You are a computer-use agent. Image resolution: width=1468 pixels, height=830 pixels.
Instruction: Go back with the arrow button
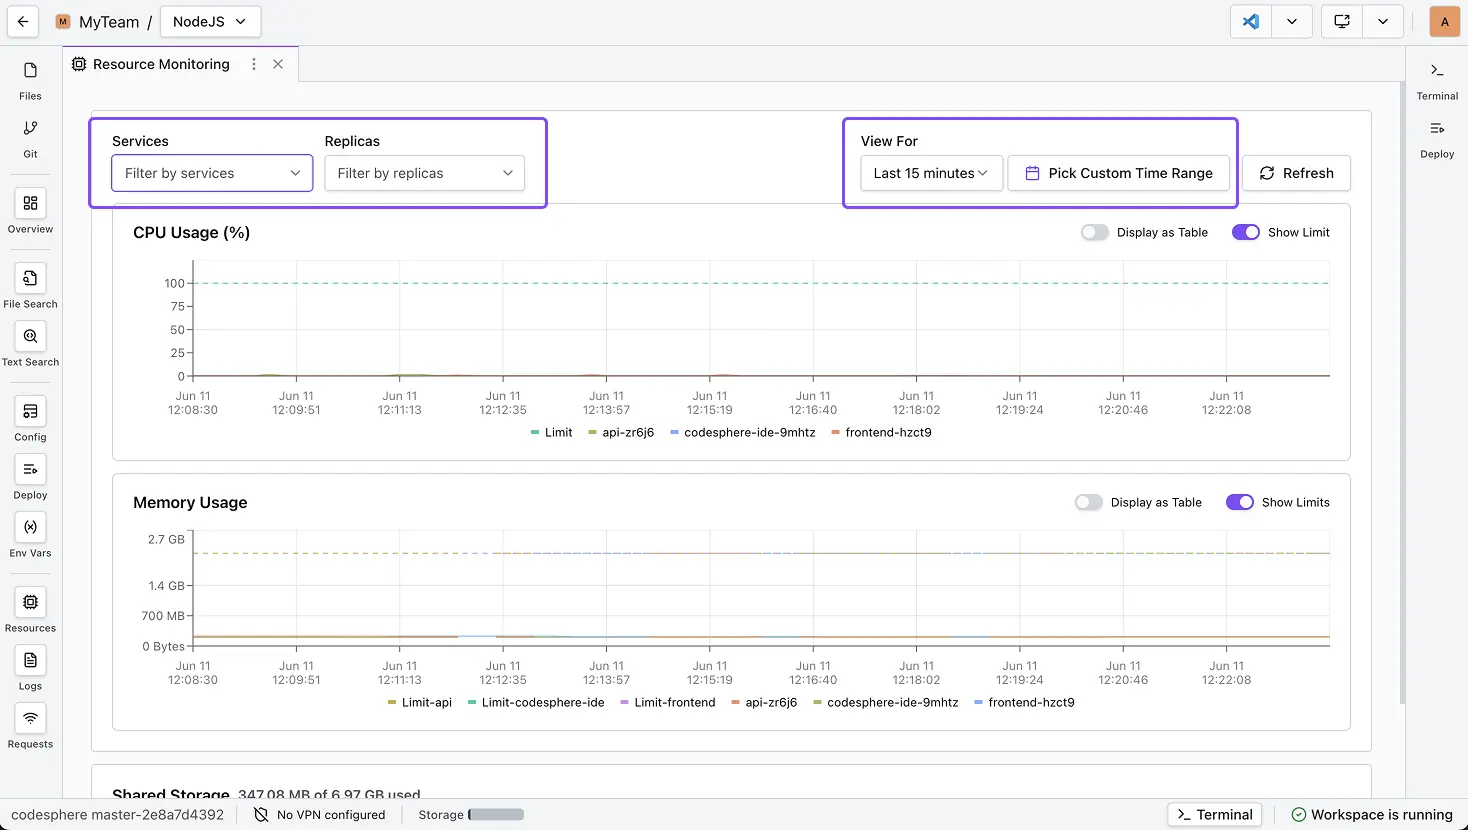coord(23,21)
